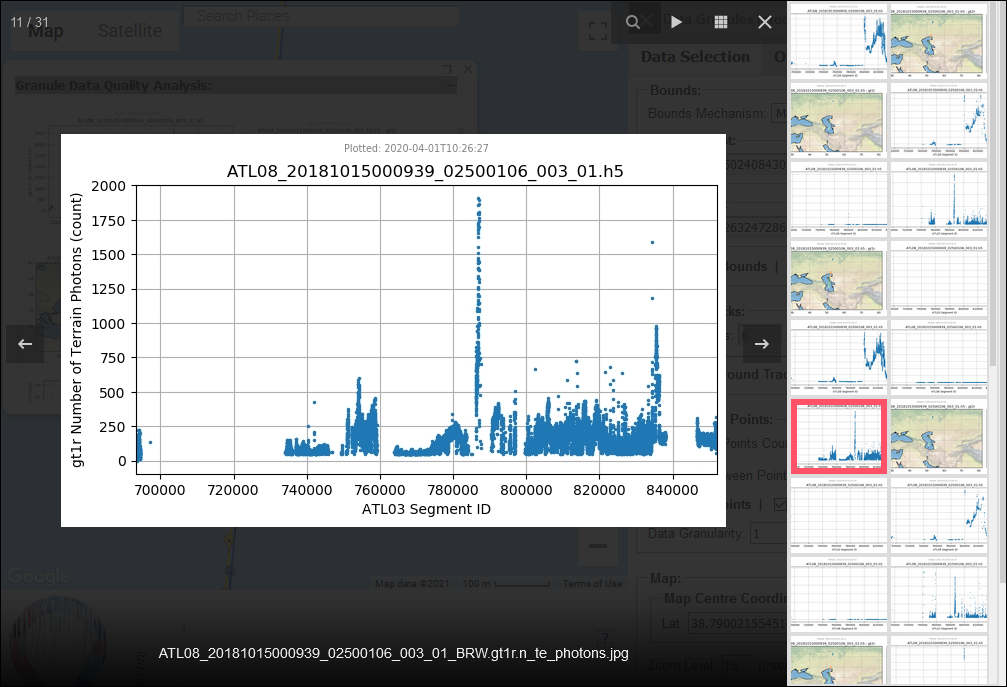Start the slideshow with the play button
The height and width of the screenshot is (687, 1007).
[x=677, y=22]
